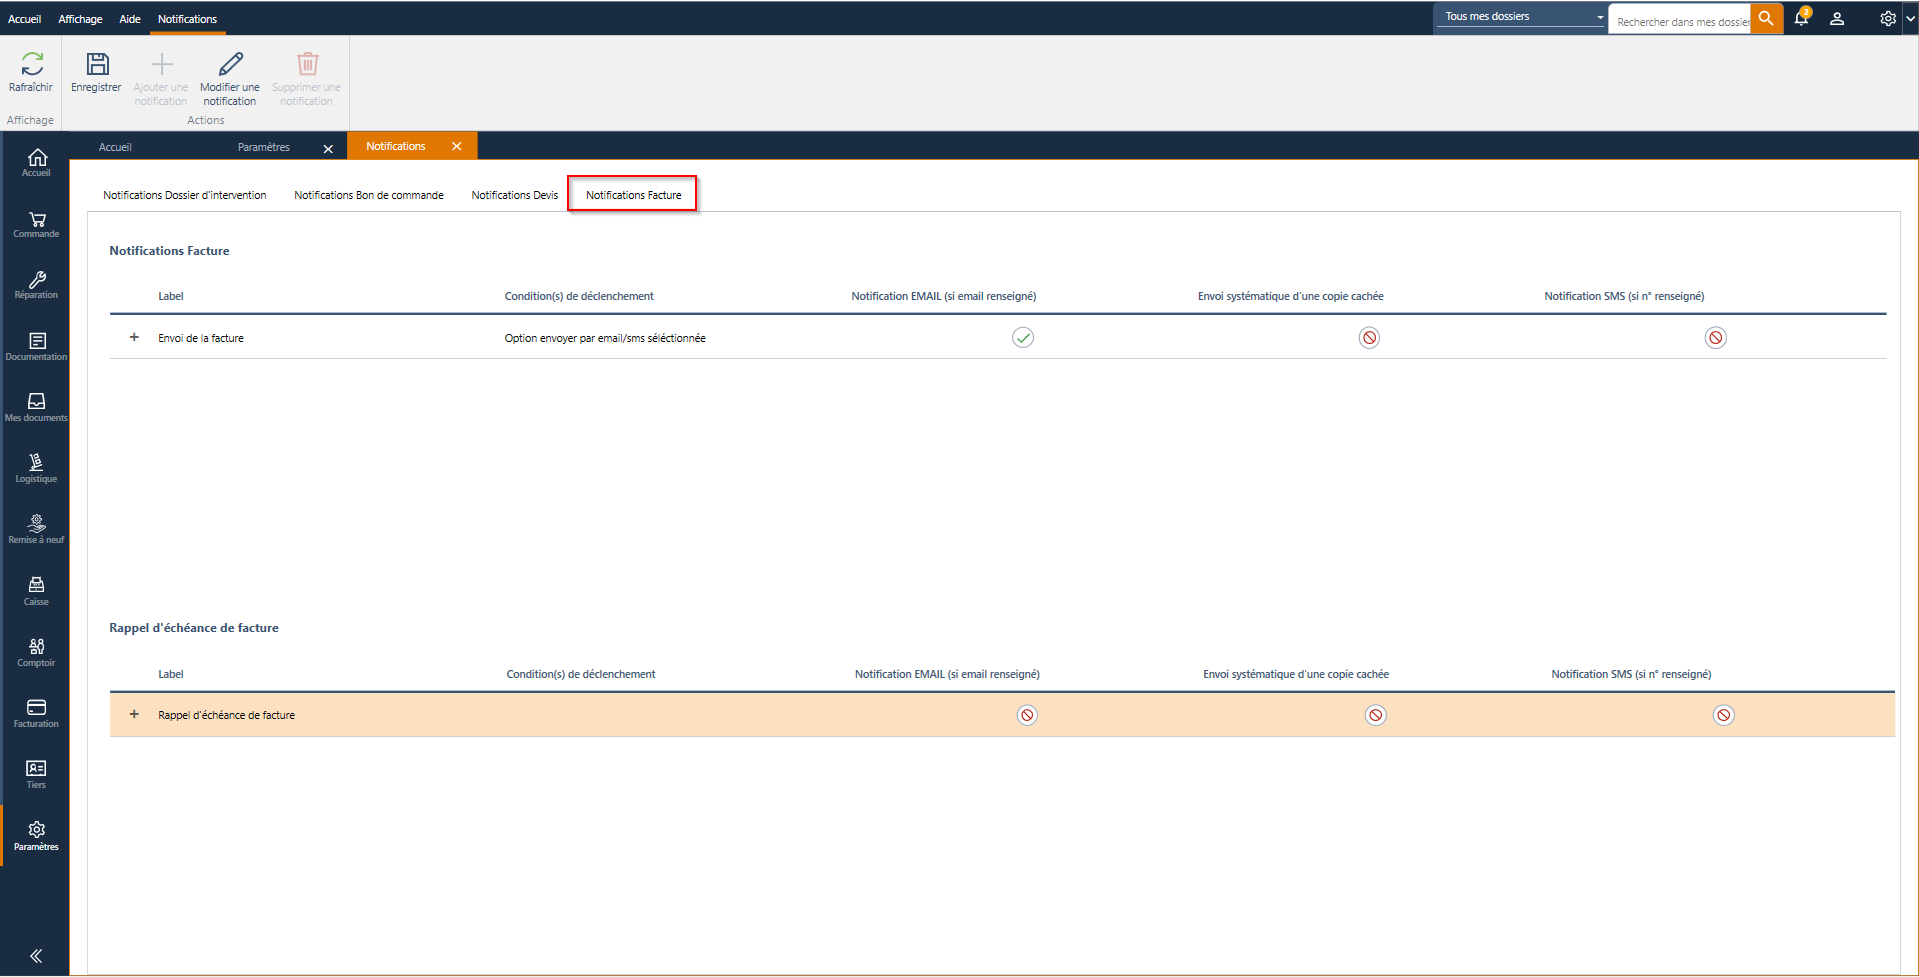Open the user profile icon
Screen dimensions: 1919x977
click(1837, 19)
